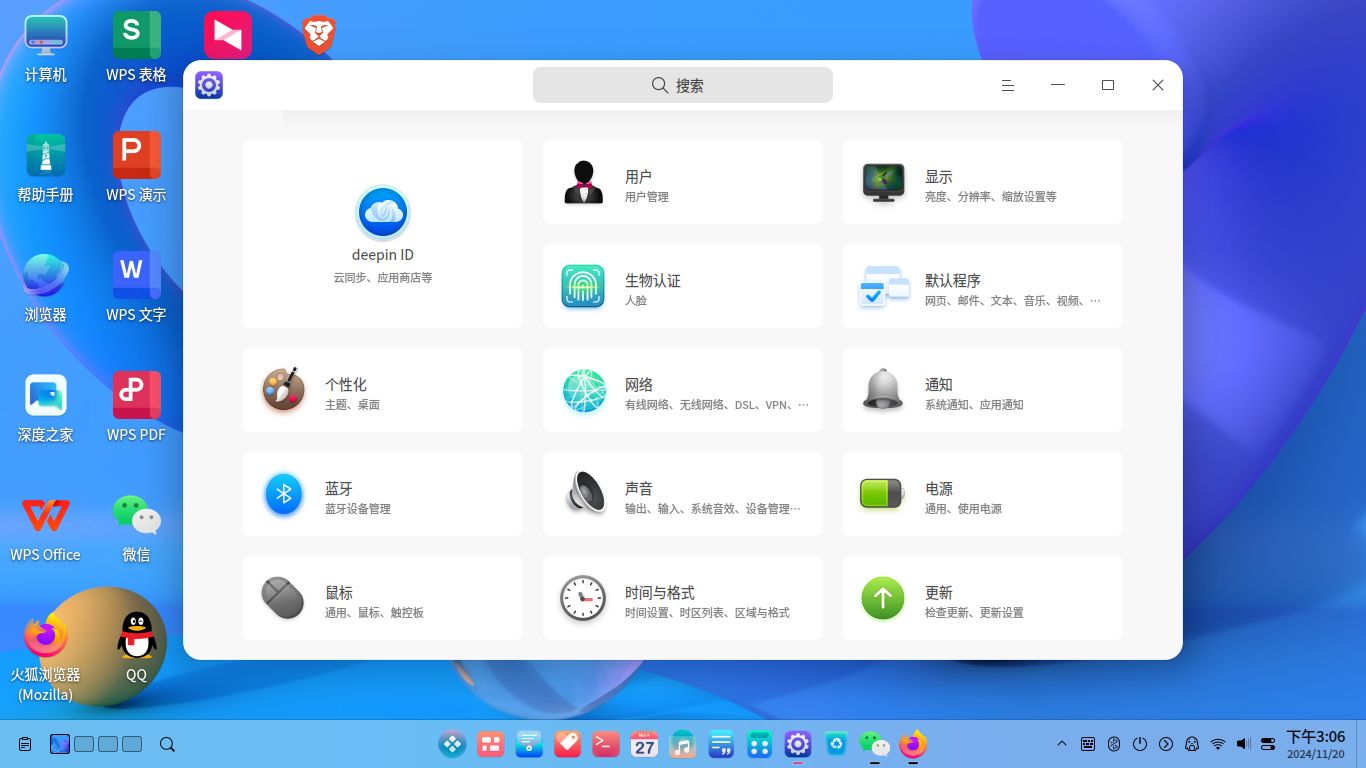Open the Wi-Fi tray icon
The image size is (1366, 768).
[1218, 744]
